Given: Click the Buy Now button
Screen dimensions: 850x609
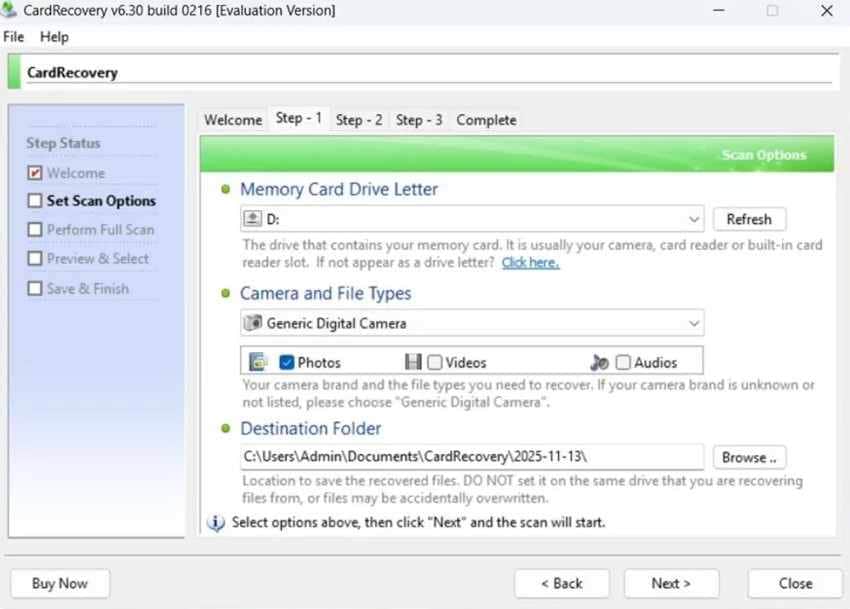Looking at the screenshot, I should click(x=60, y=584).
